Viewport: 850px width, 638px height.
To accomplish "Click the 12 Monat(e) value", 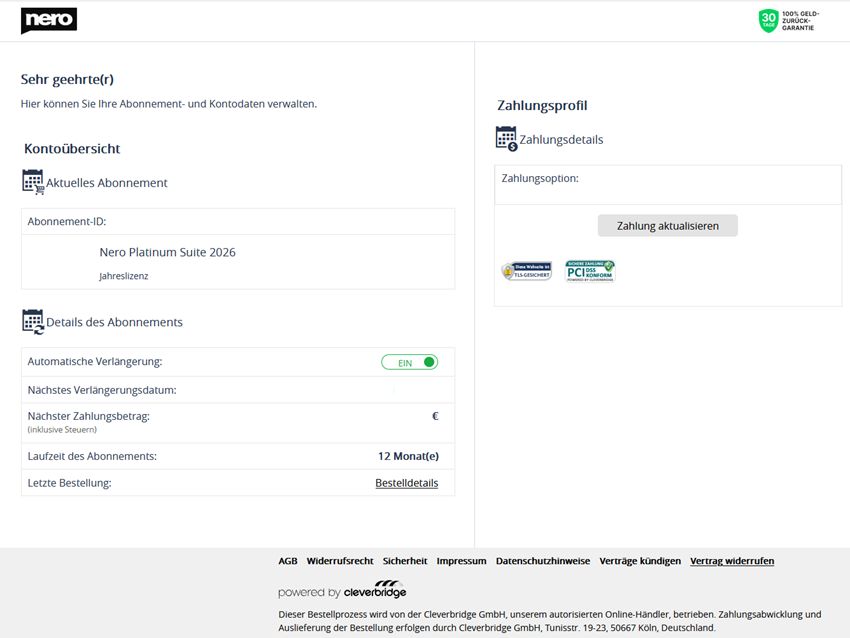I will point(408,456).
